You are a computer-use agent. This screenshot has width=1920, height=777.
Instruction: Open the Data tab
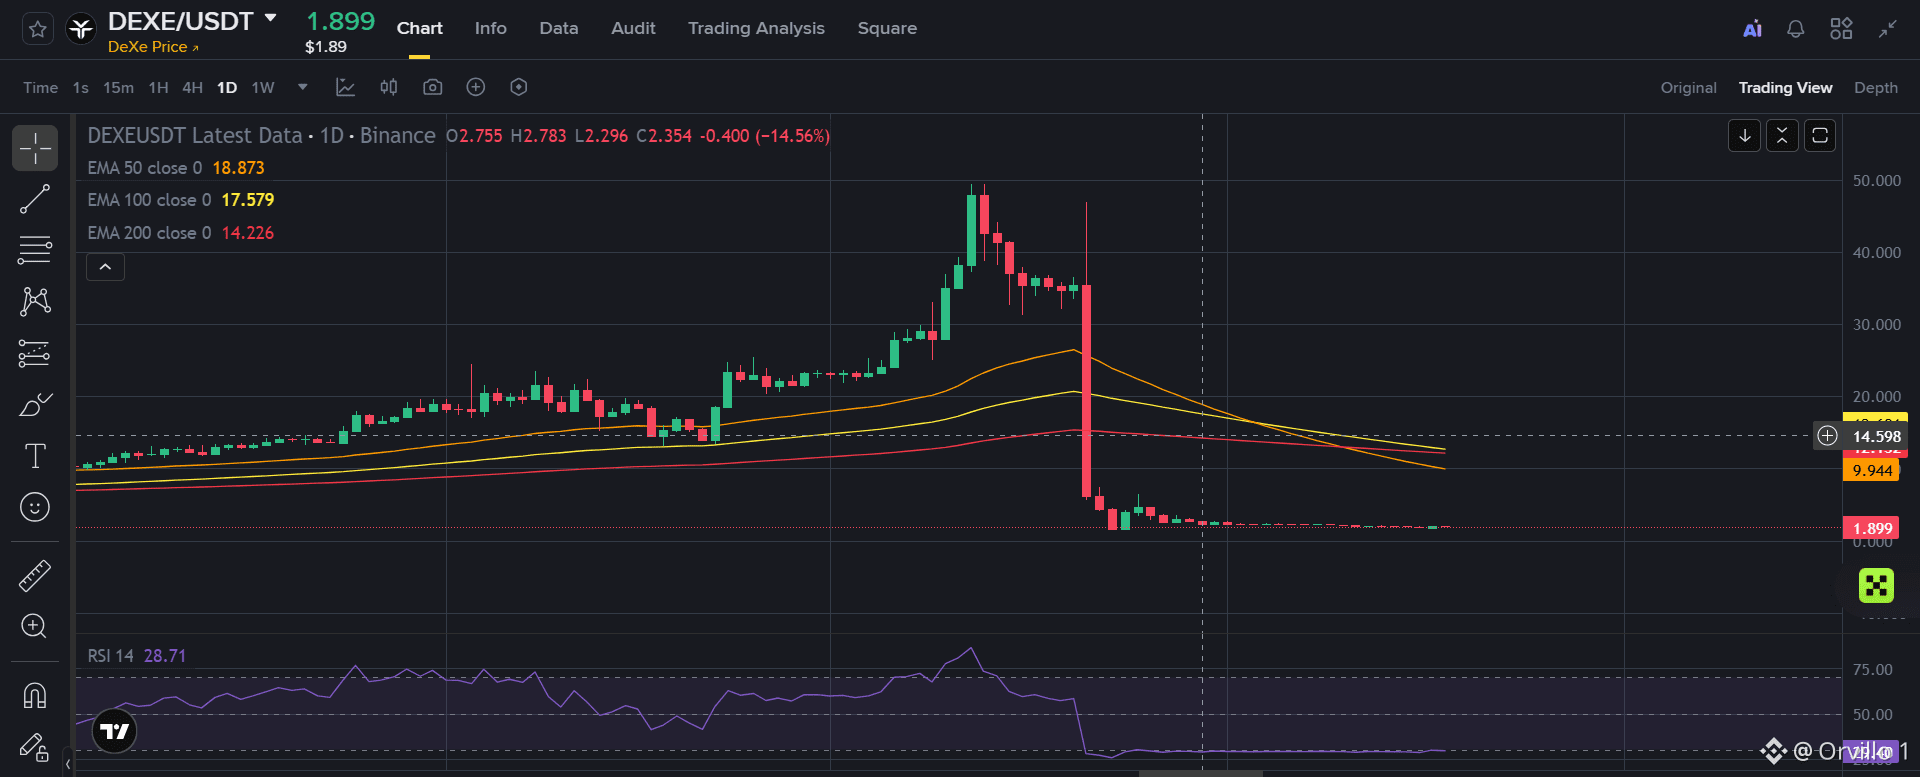pyautogui.click(x=559, y=28)
